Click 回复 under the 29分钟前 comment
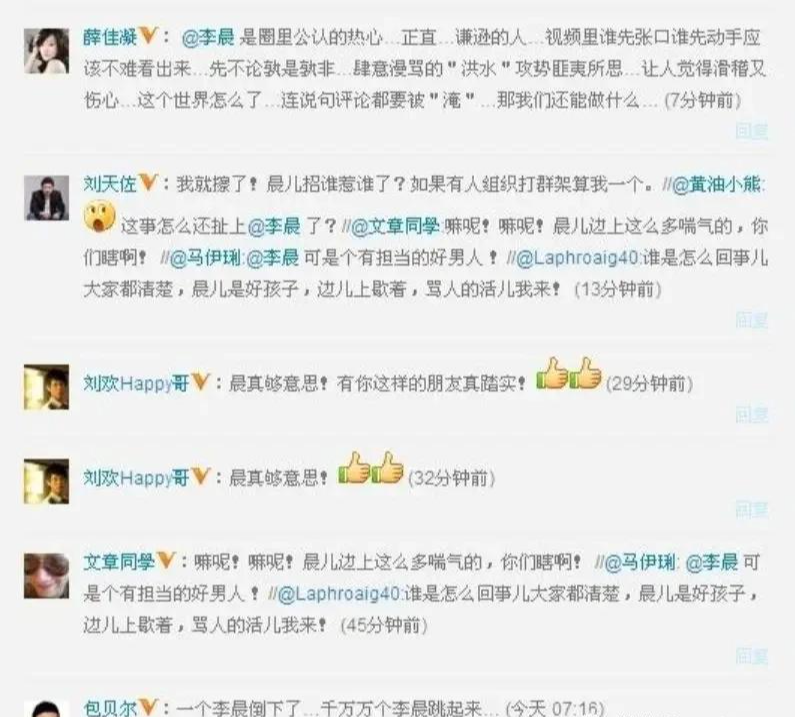This screenshot has width=795, height=717. (x=751, y=414)
